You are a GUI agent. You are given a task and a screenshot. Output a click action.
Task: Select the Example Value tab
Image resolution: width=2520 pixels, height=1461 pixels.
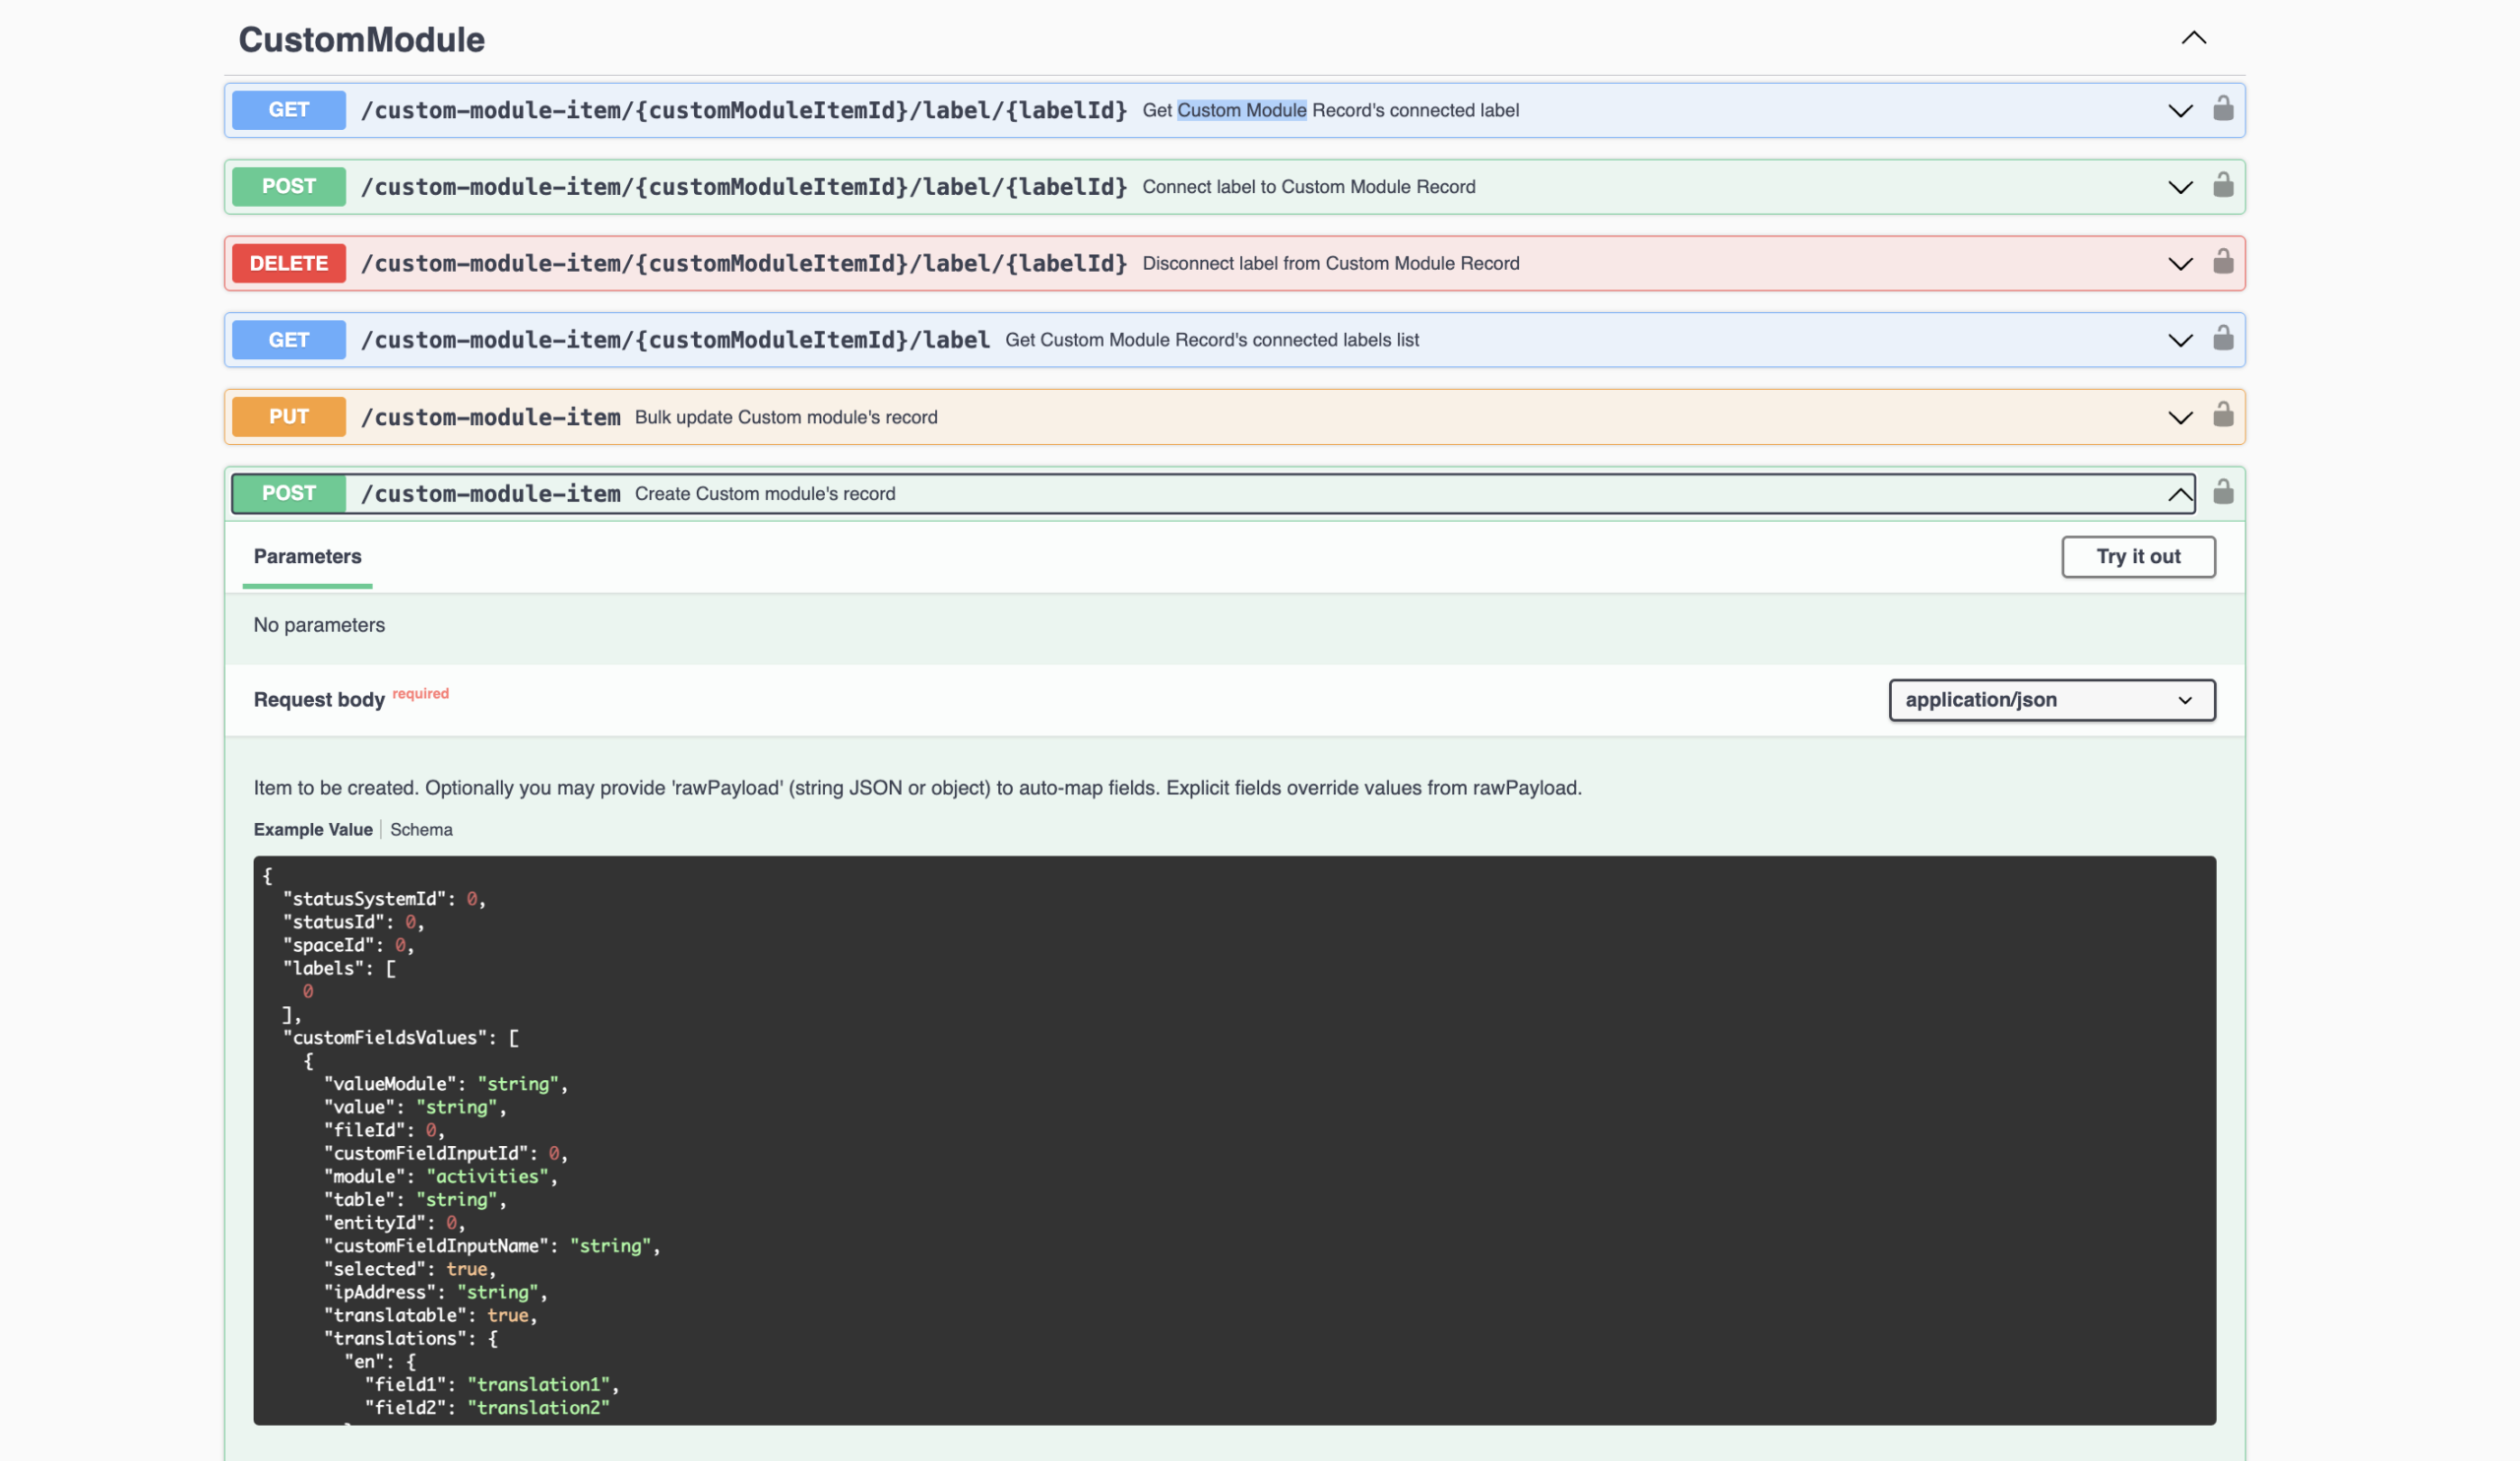[312, 829]
